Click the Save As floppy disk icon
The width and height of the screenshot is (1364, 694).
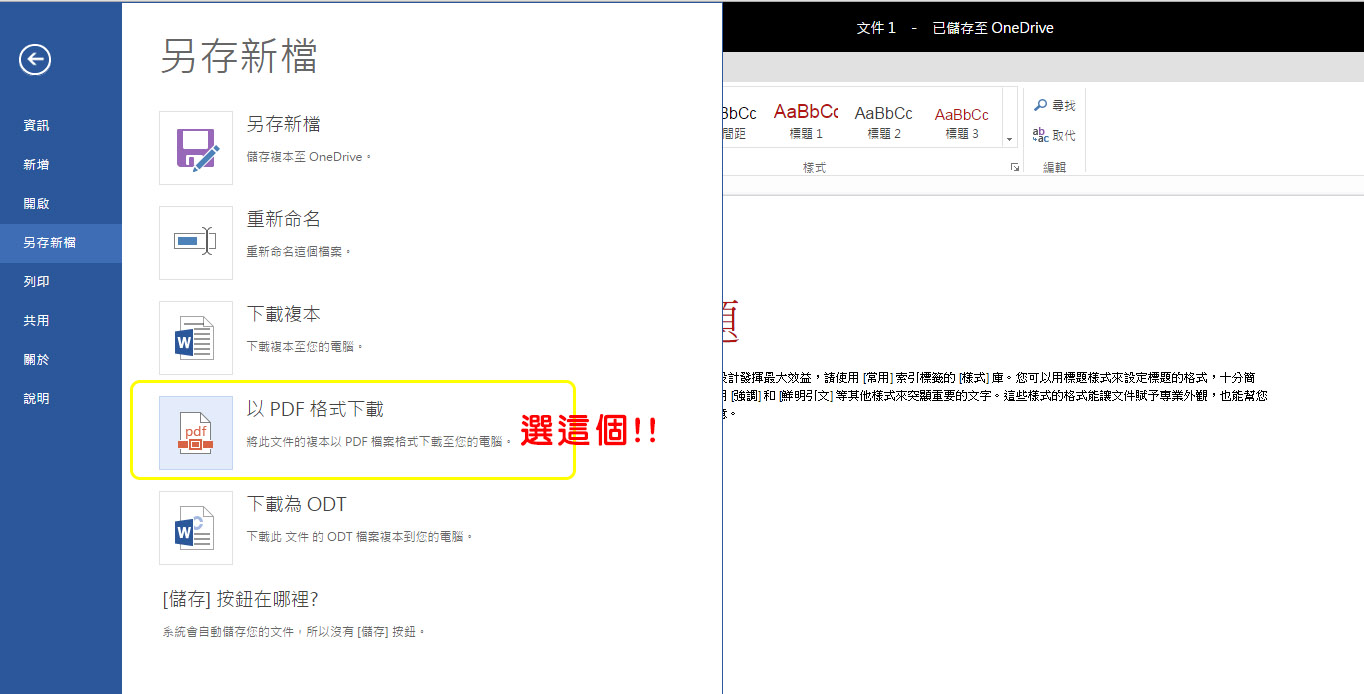196,148
